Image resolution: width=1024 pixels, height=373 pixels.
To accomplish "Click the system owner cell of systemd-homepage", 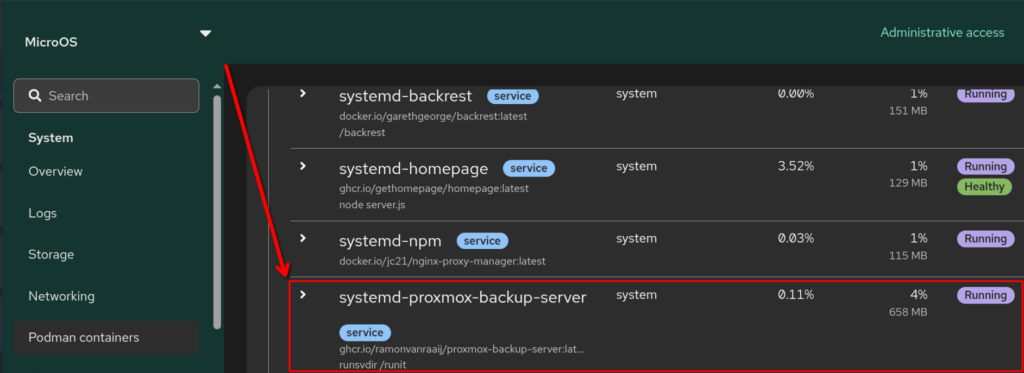I will pyautogui.click(x=635, y=166).
